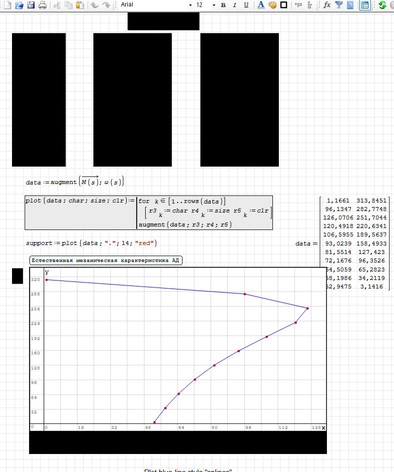Screen dimensions: 394x472
Task: Click the green recalculate icon
Action: [x=382, y=5]
